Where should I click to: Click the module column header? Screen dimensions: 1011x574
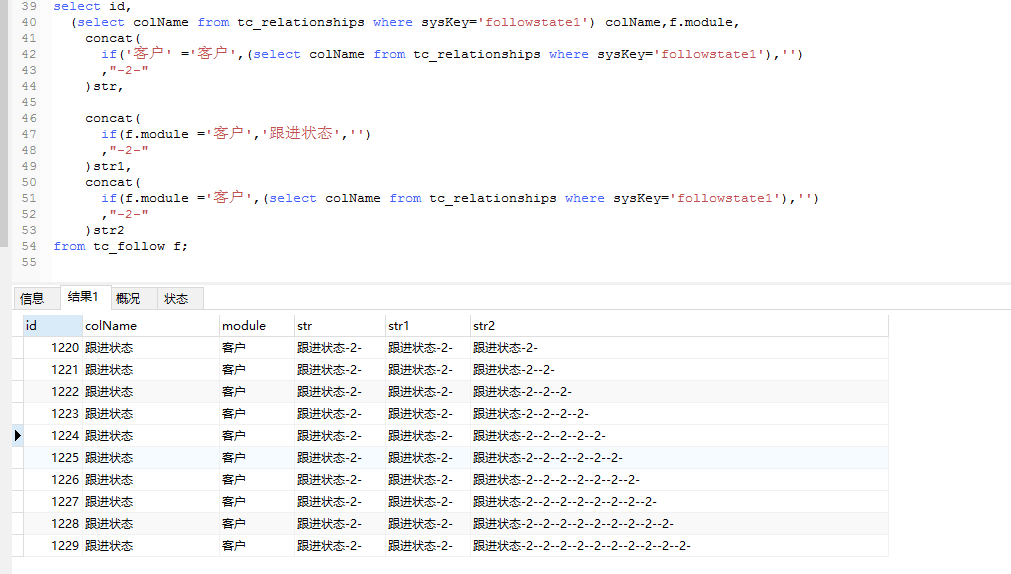tap(257, 326)
